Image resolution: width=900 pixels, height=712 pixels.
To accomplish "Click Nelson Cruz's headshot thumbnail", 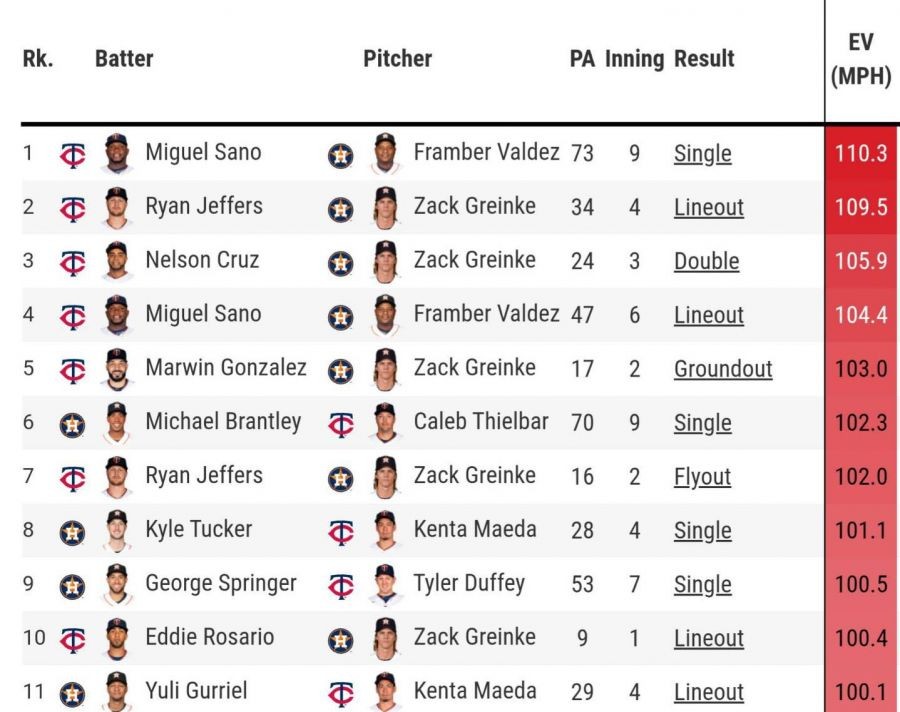I will click(117, 262).
